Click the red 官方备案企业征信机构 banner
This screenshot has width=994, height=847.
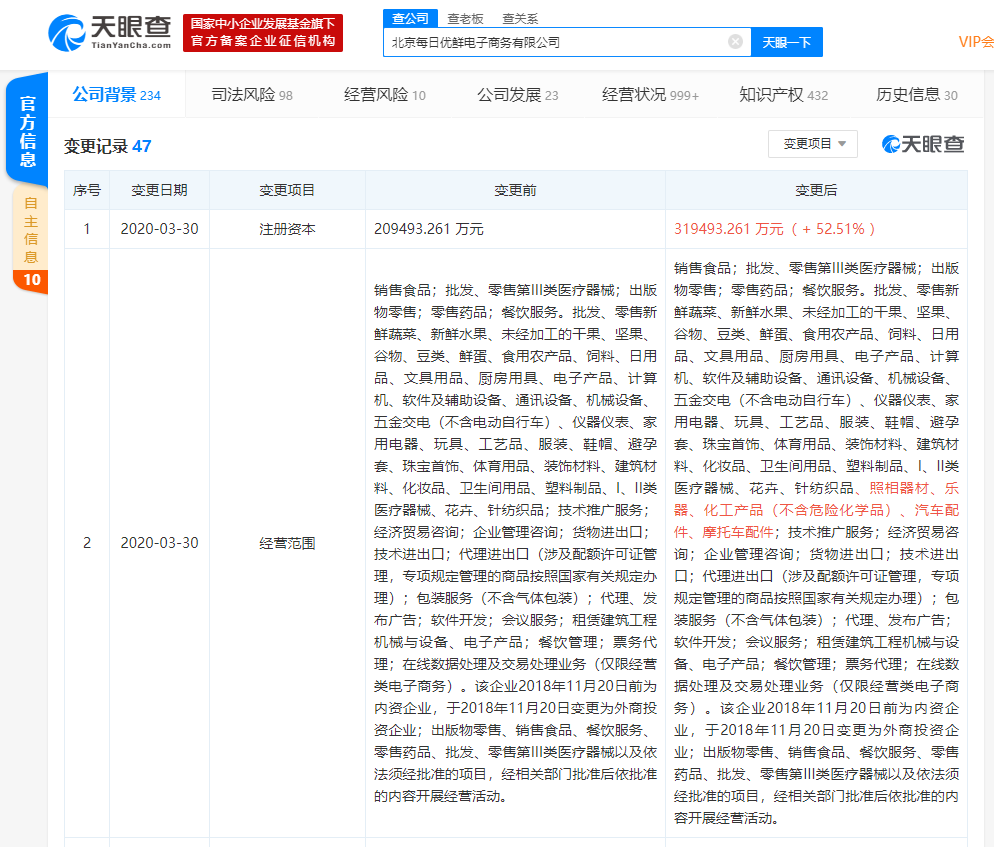[263, 33]
